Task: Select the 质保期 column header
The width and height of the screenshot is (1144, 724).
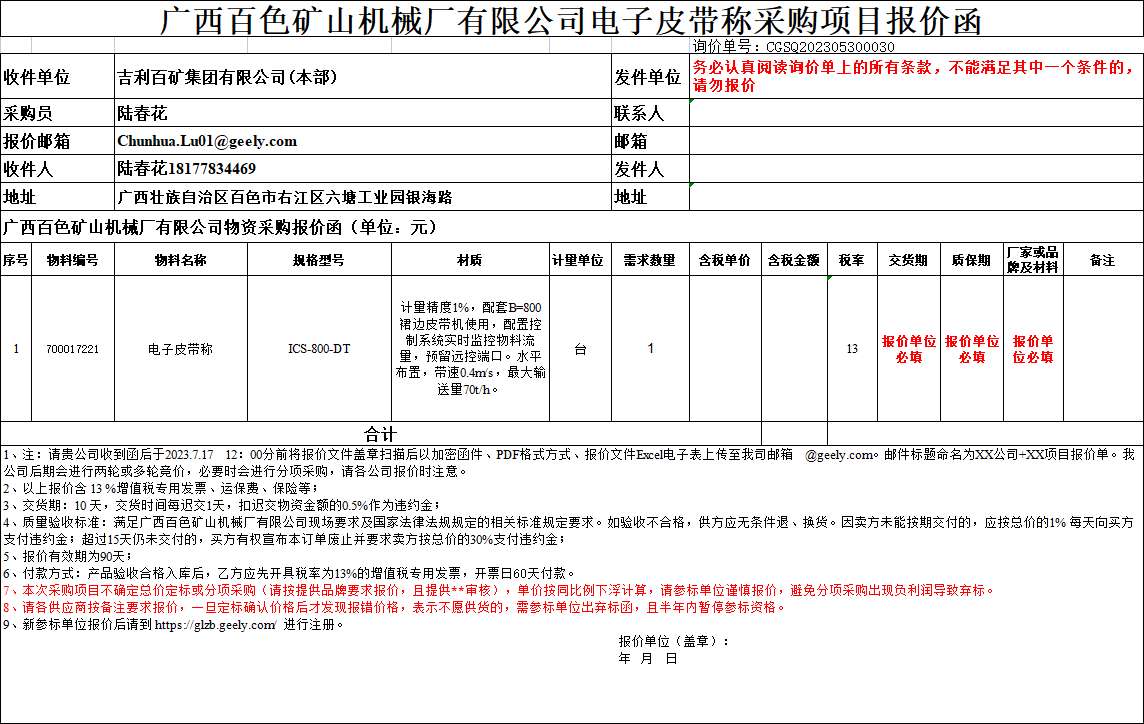Action: pyautogui.click(x=971, y=260)
